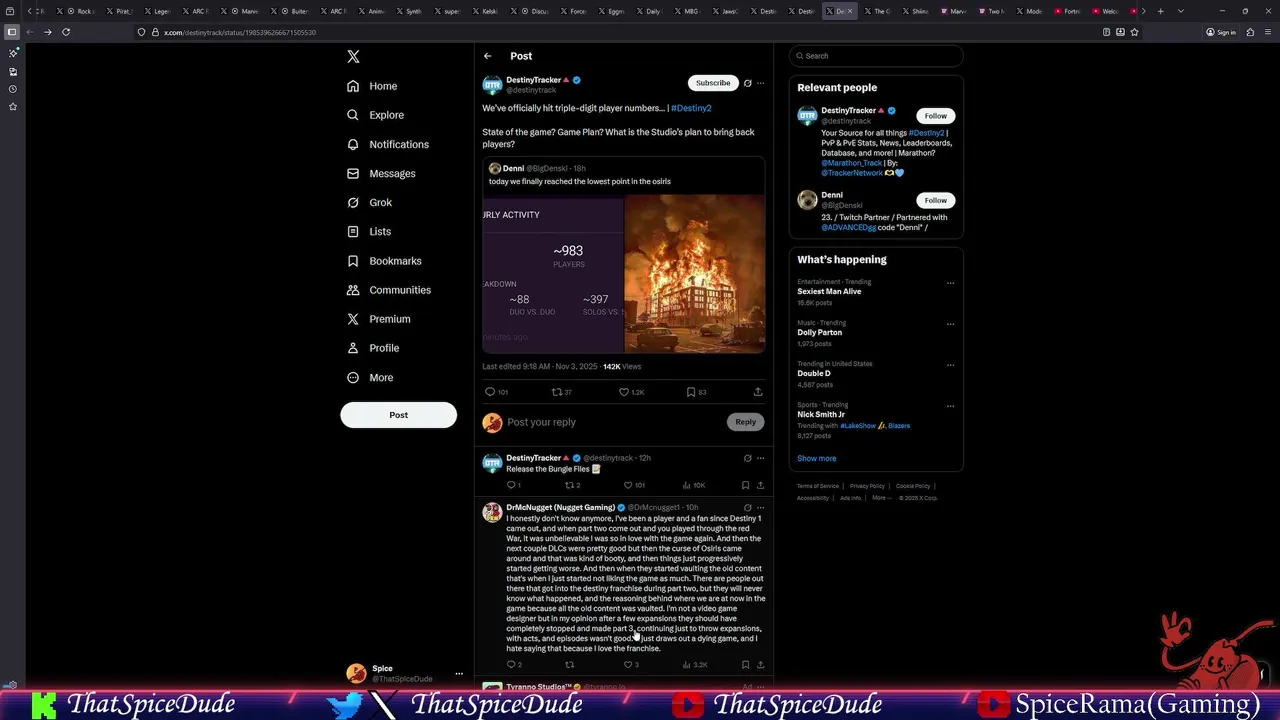Viewport: 1280px width, 720px height.
Task: Click browser Sign in button
Action: (x=1221, y=32)
